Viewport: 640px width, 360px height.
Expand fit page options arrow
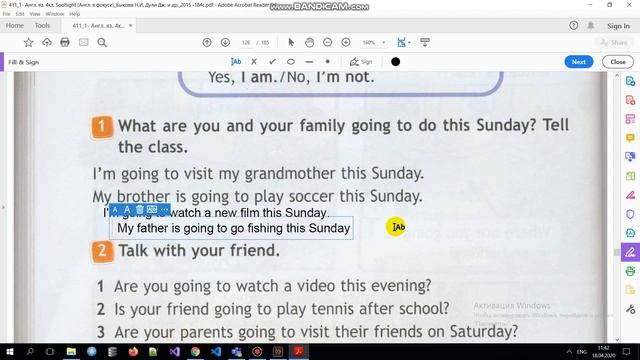[x=409, y=42]
